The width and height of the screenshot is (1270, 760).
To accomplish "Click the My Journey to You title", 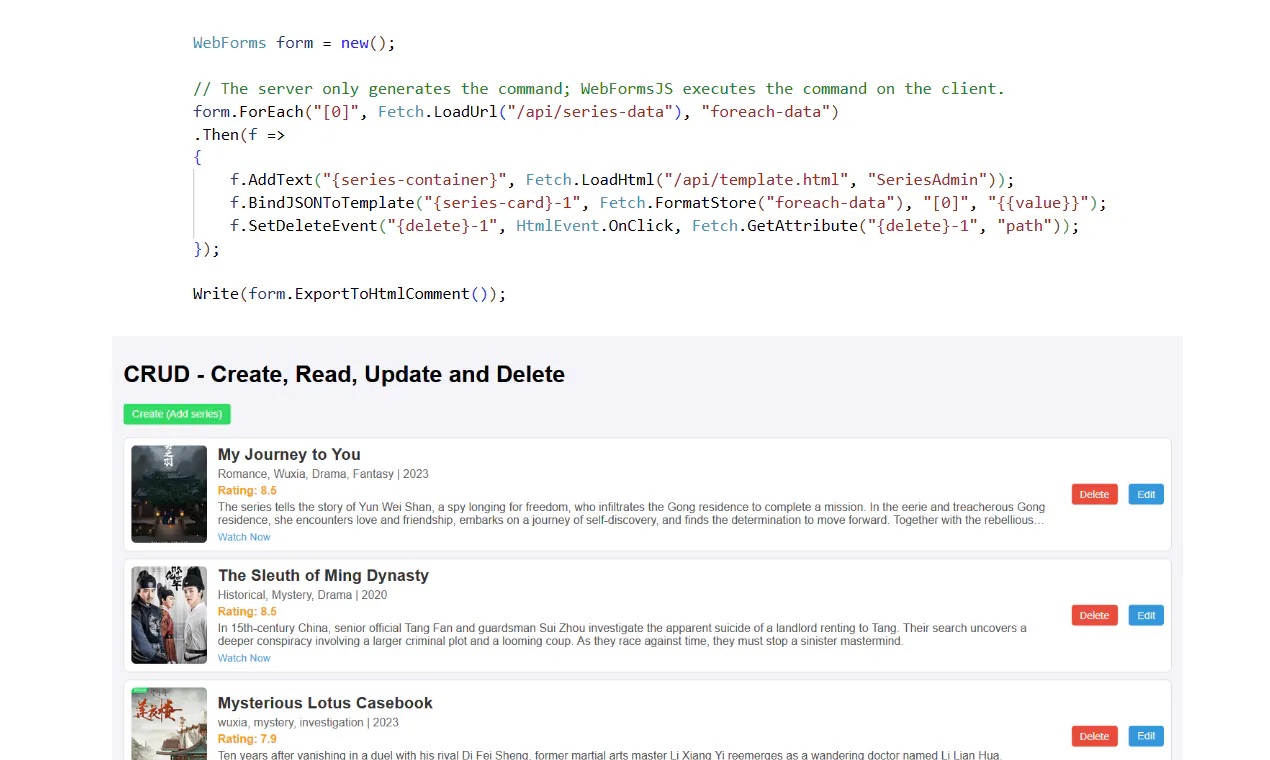I will click(289, 455).
